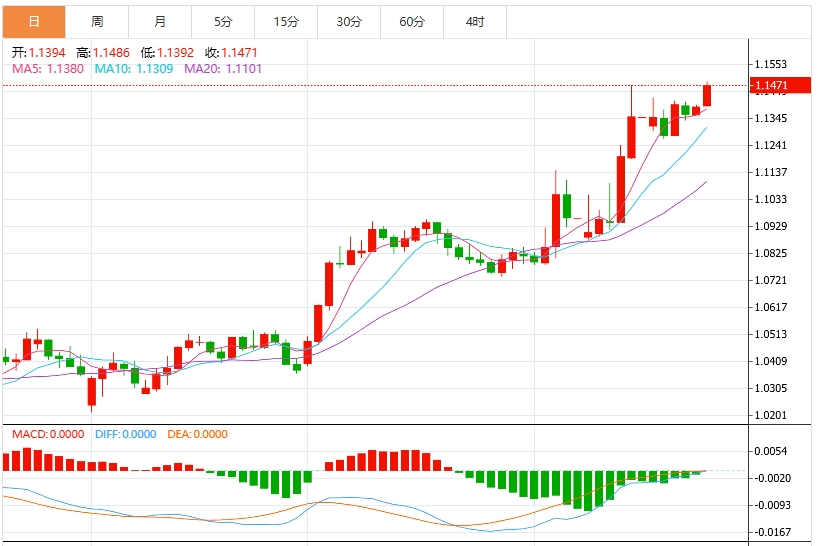Open the 30分 timeframe tab

click(x=349, y=22)
